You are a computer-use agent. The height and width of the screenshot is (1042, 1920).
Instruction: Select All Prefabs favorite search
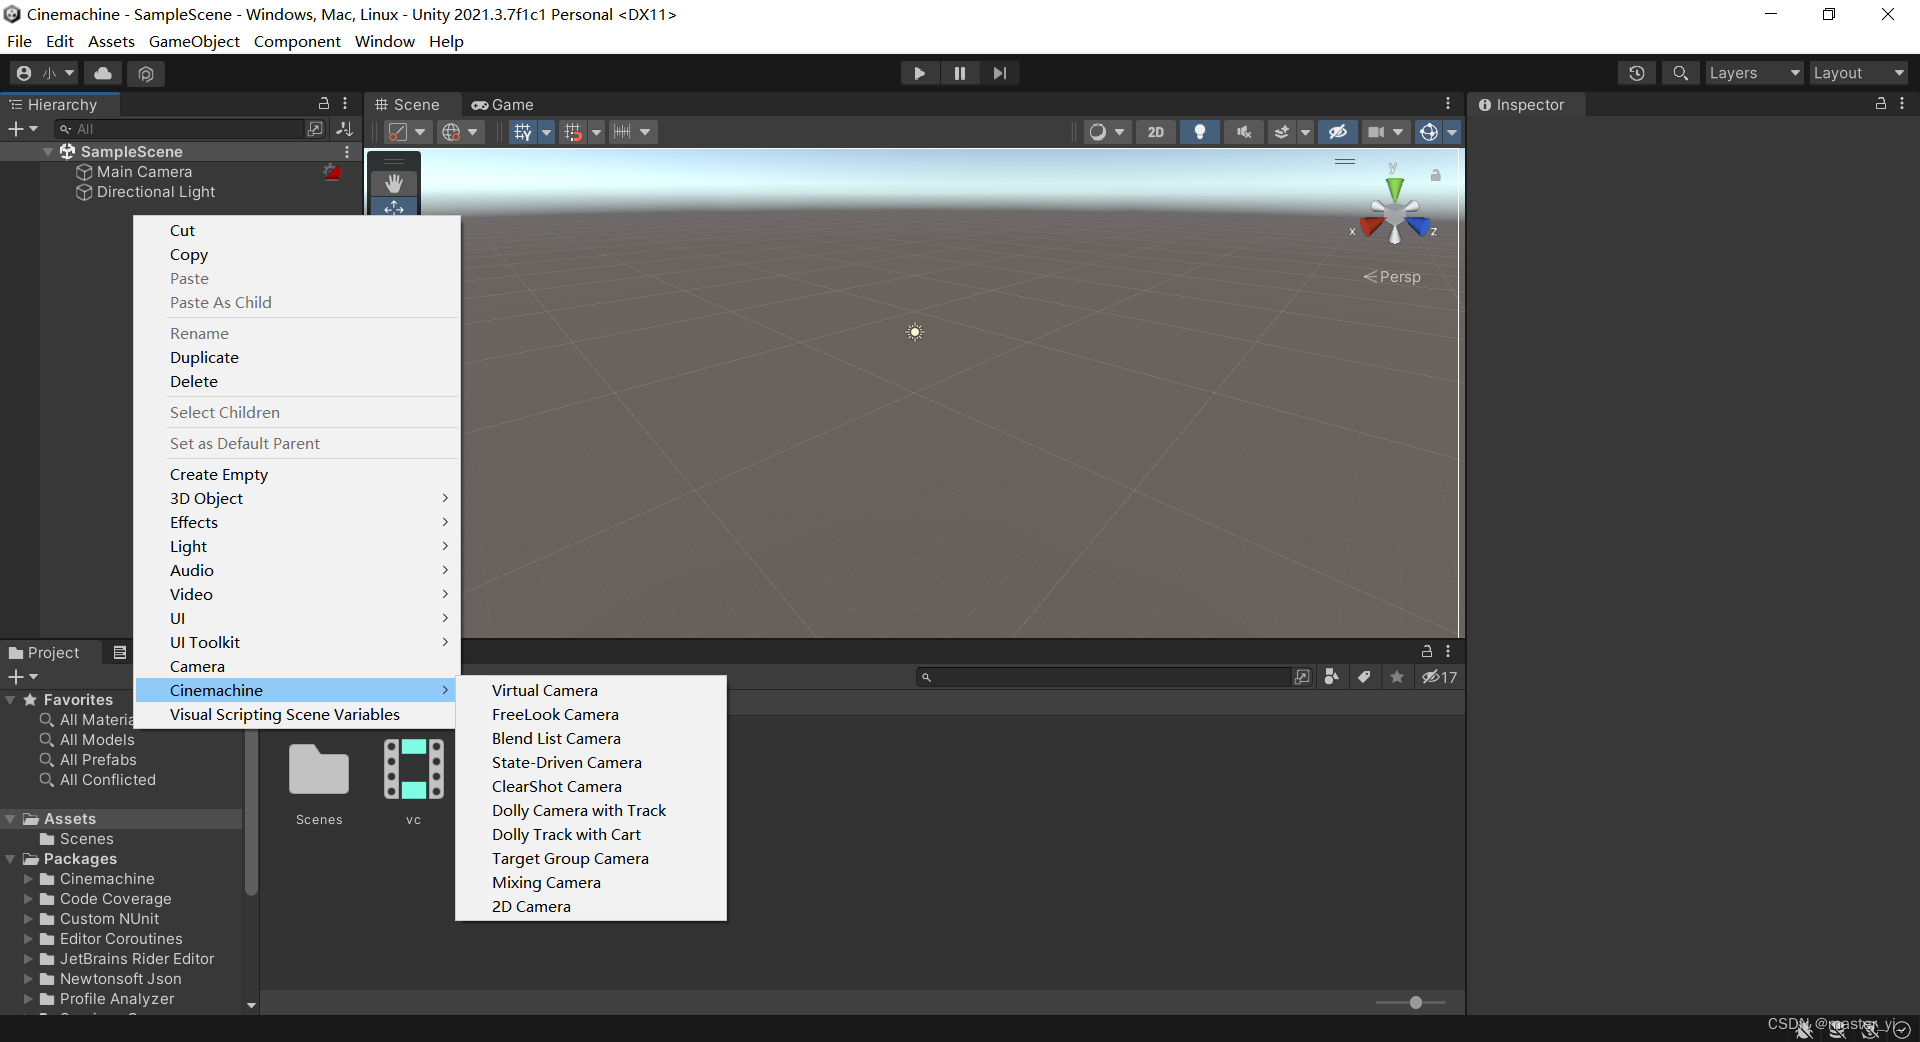tap(98, 760)
